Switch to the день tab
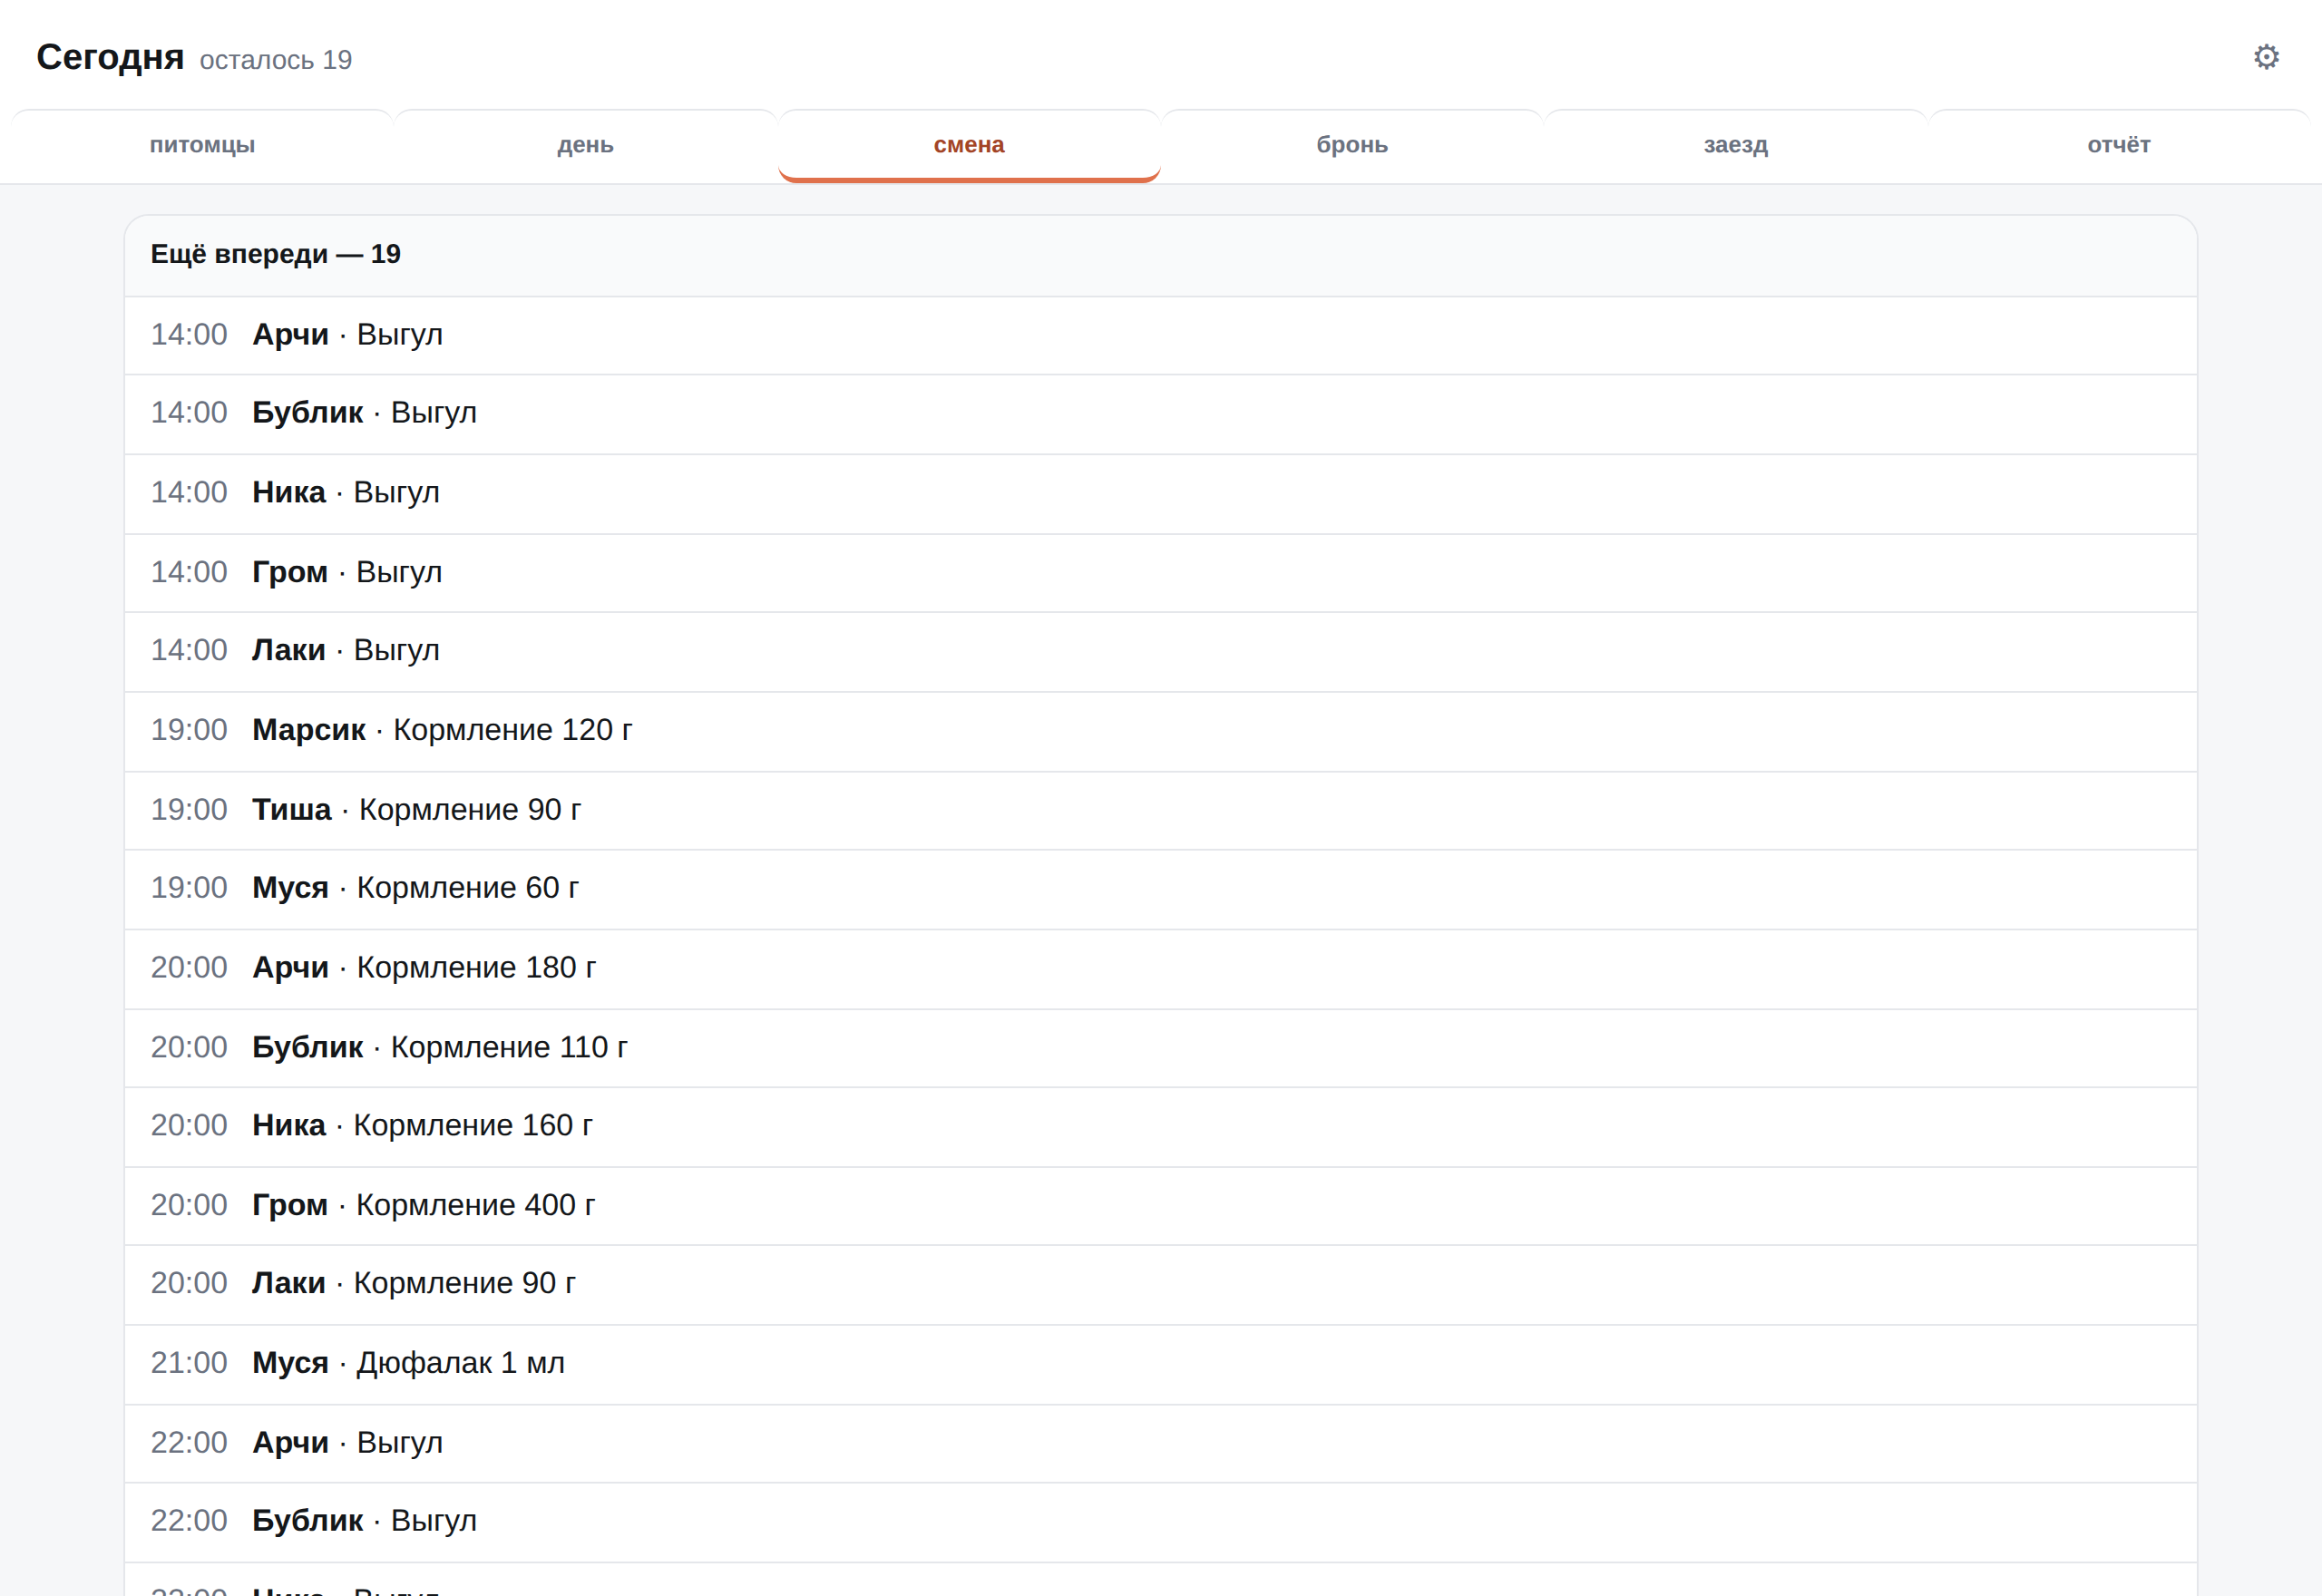 585,145
